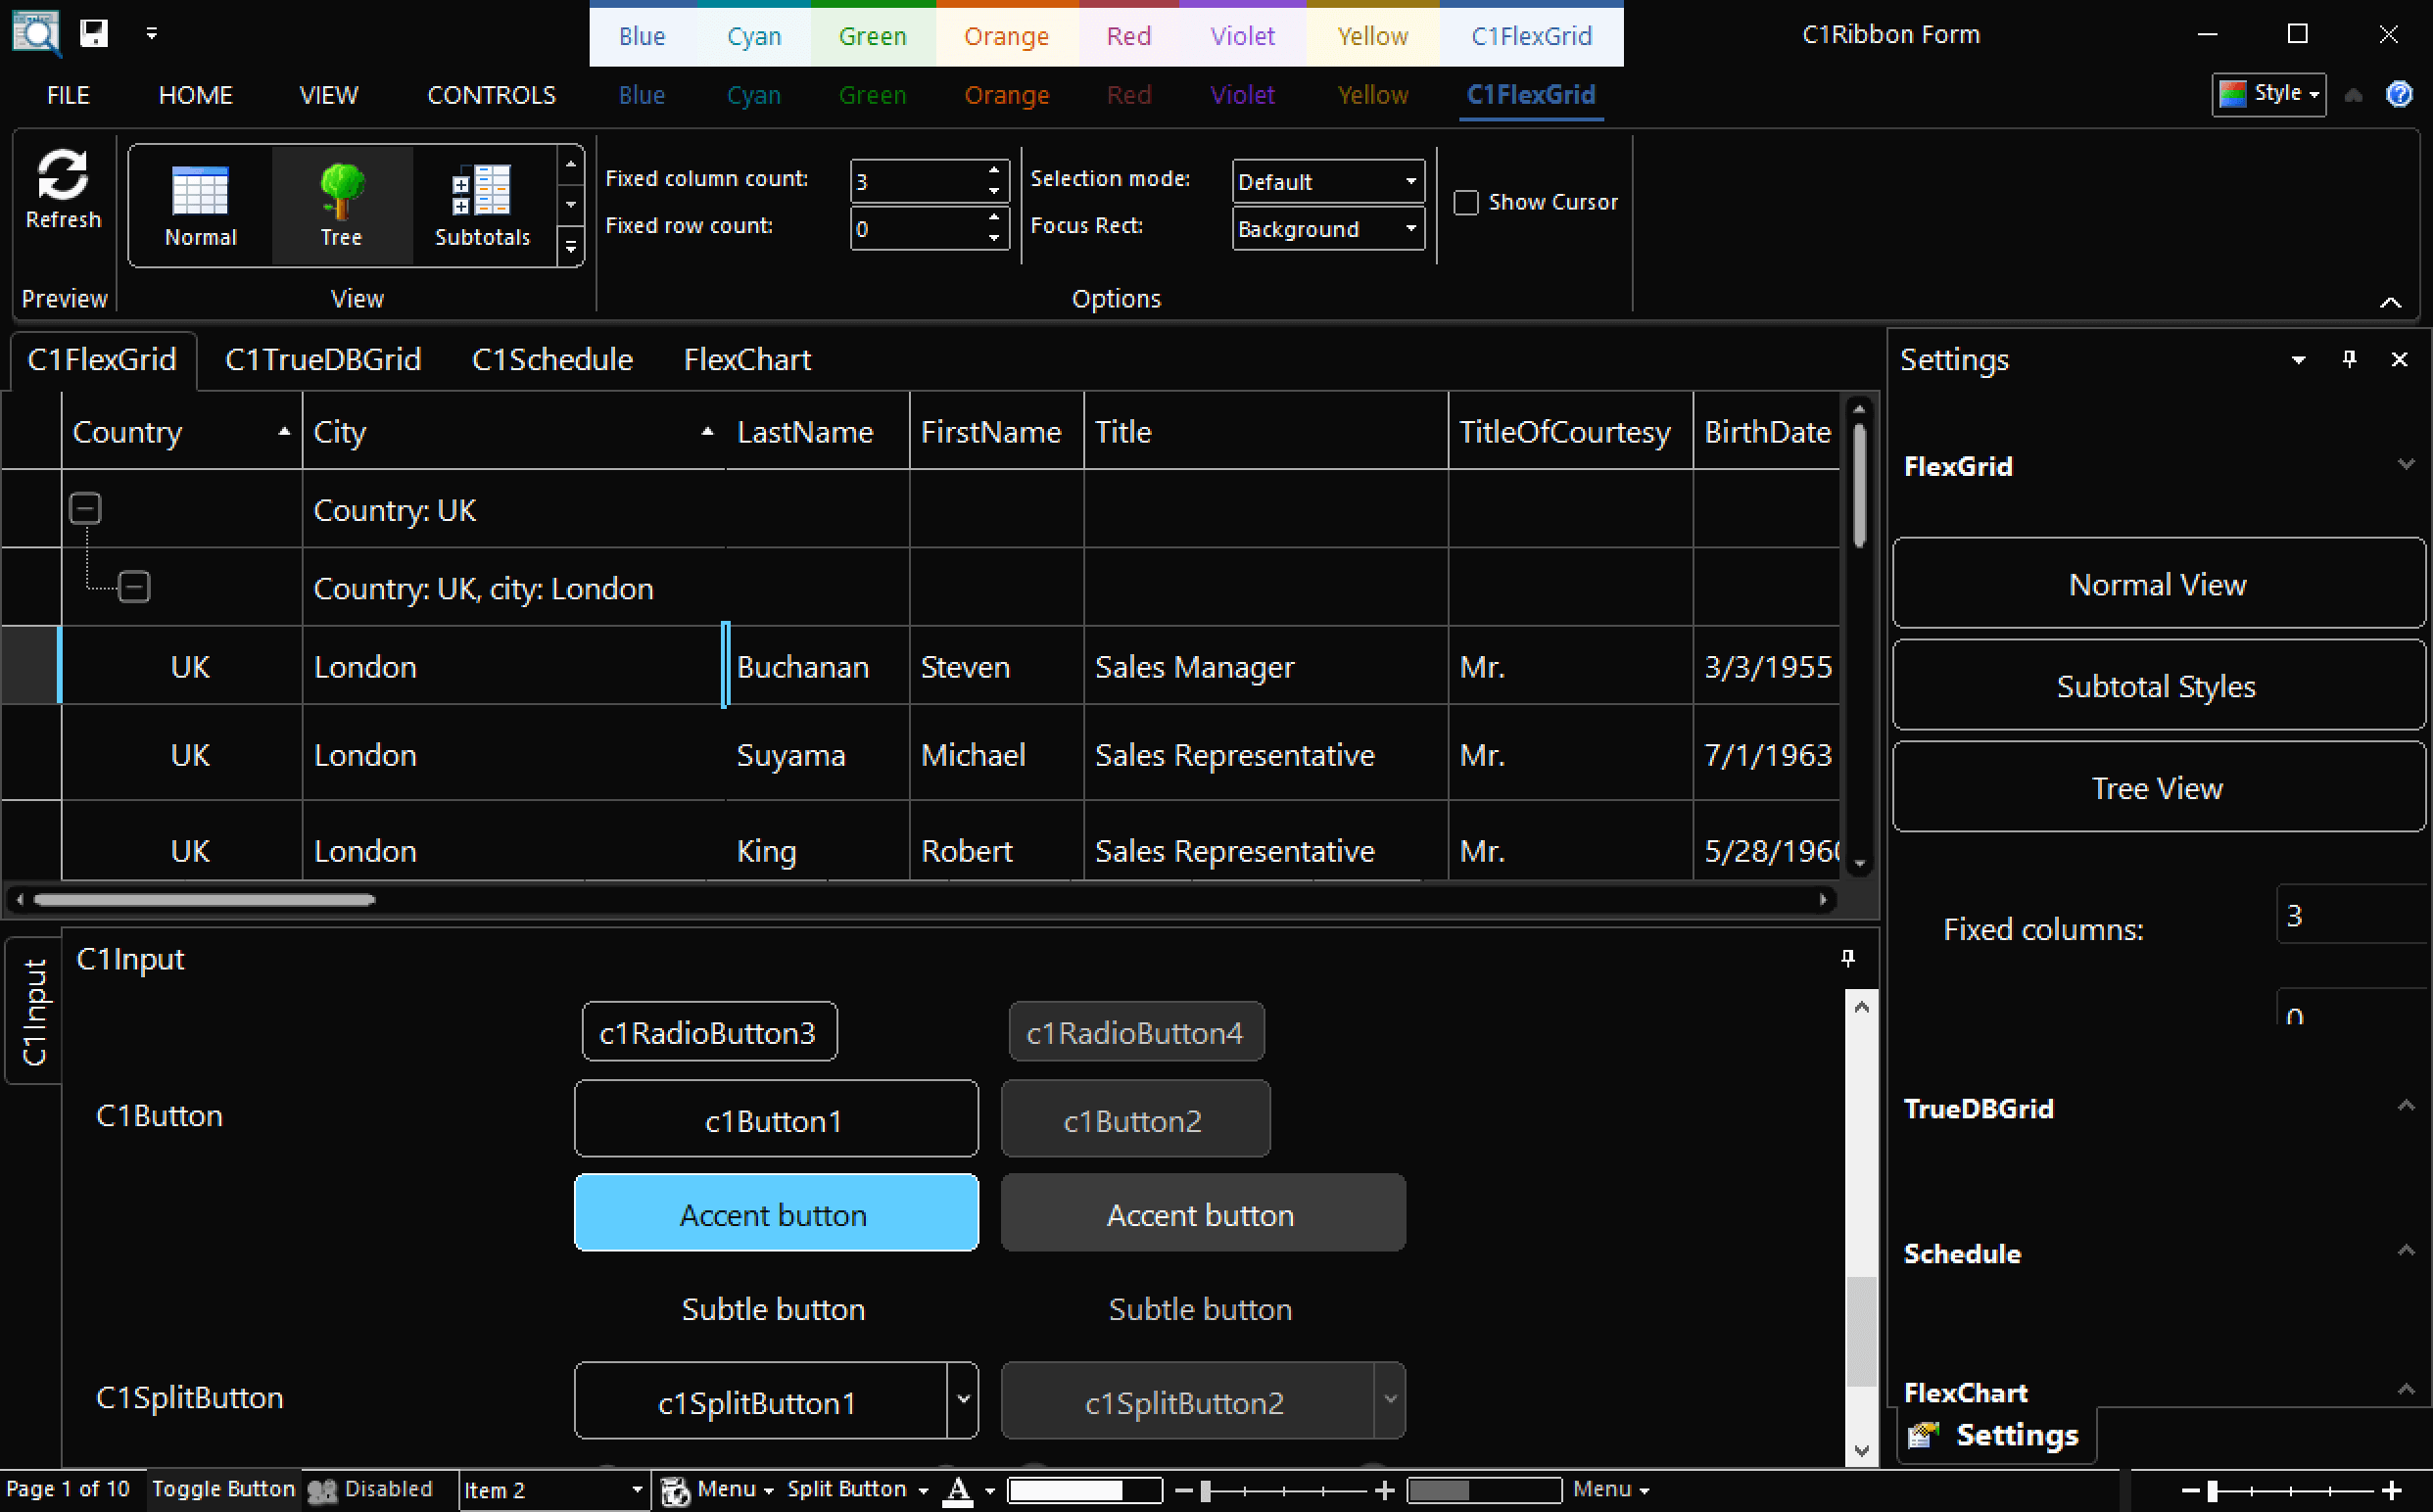Open c1SplitButton1 dropdown arrow
This screenshot has width=2433, height=1512.
tap(963, 1399)
